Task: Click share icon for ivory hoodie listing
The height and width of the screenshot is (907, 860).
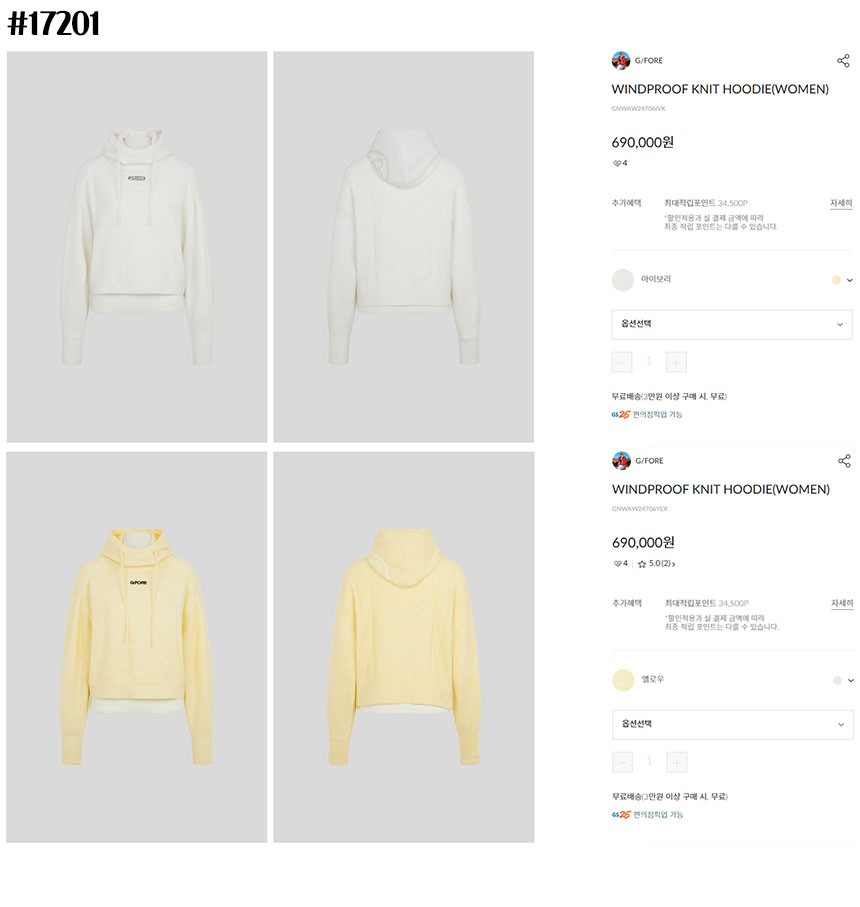Action: pyautogui.click(x=843, y=61)
